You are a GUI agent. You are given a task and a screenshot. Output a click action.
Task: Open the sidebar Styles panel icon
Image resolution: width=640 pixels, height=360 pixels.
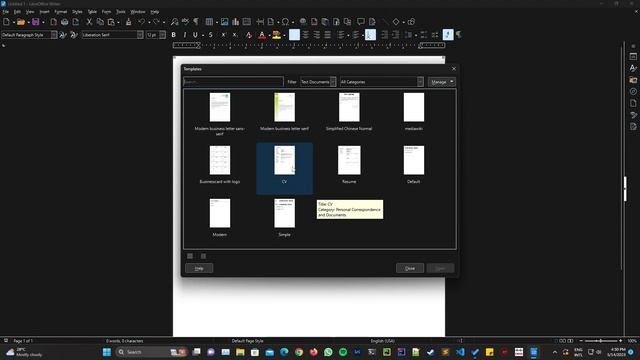coord(633,68)
